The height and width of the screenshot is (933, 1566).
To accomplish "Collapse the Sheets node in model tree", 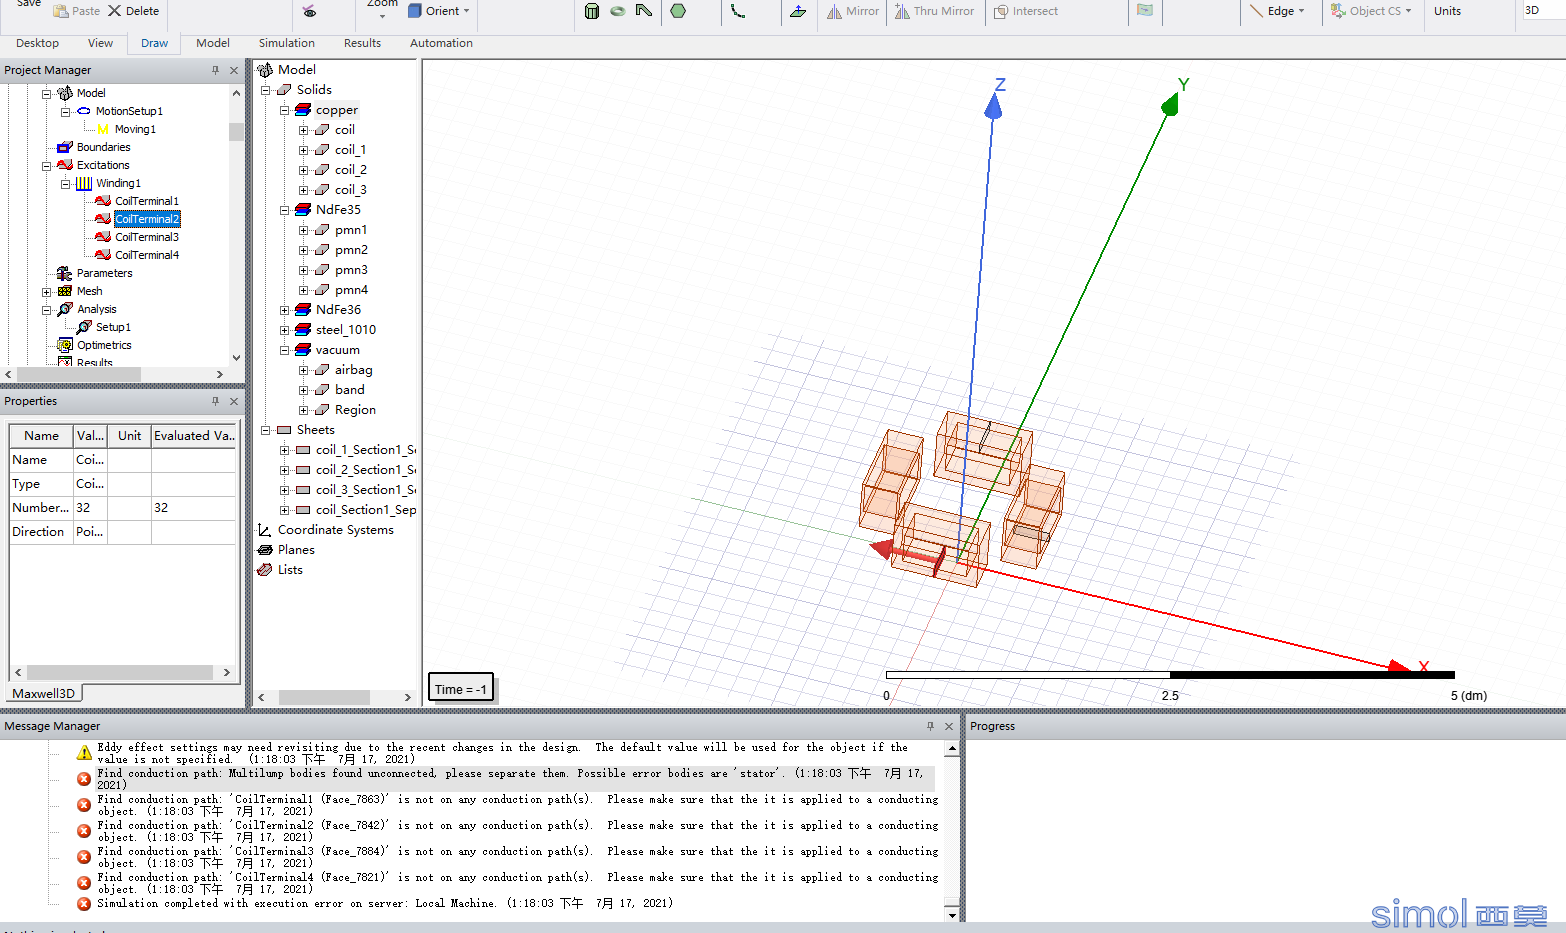I will (x=265, y=430).
